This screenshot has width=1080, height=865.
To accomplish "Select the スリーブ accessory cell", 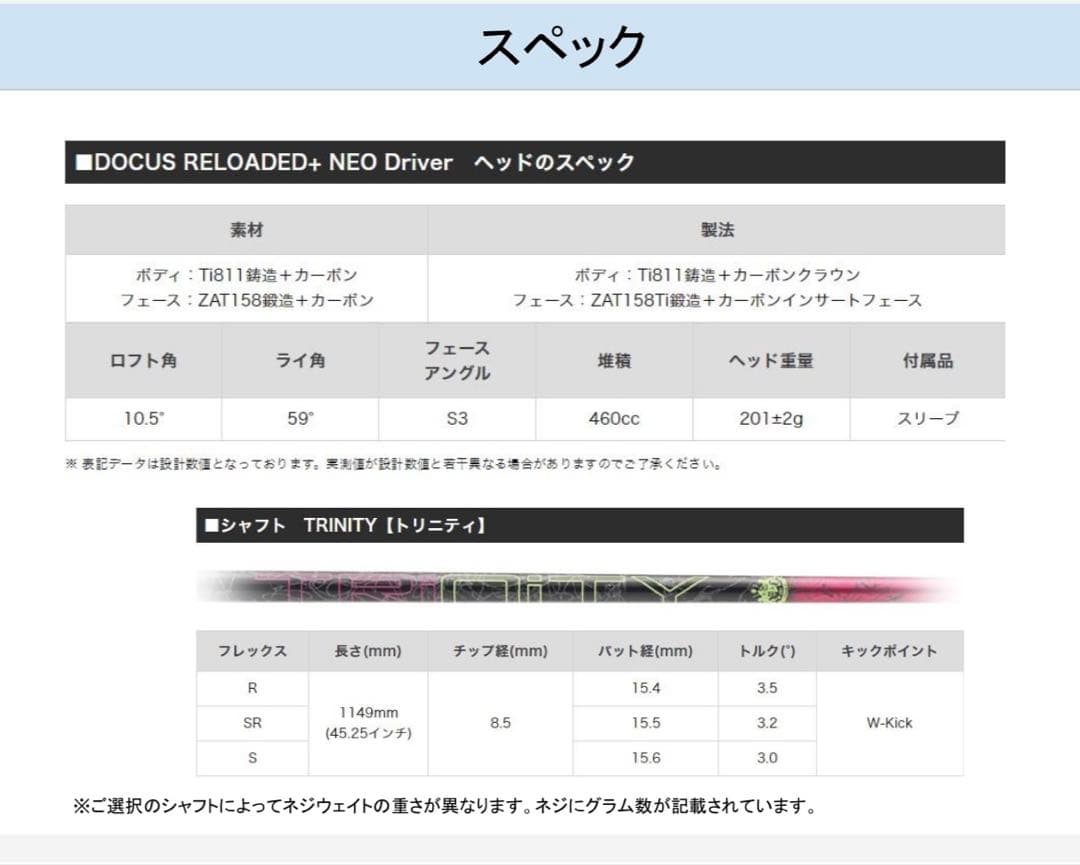I will 925,419.
